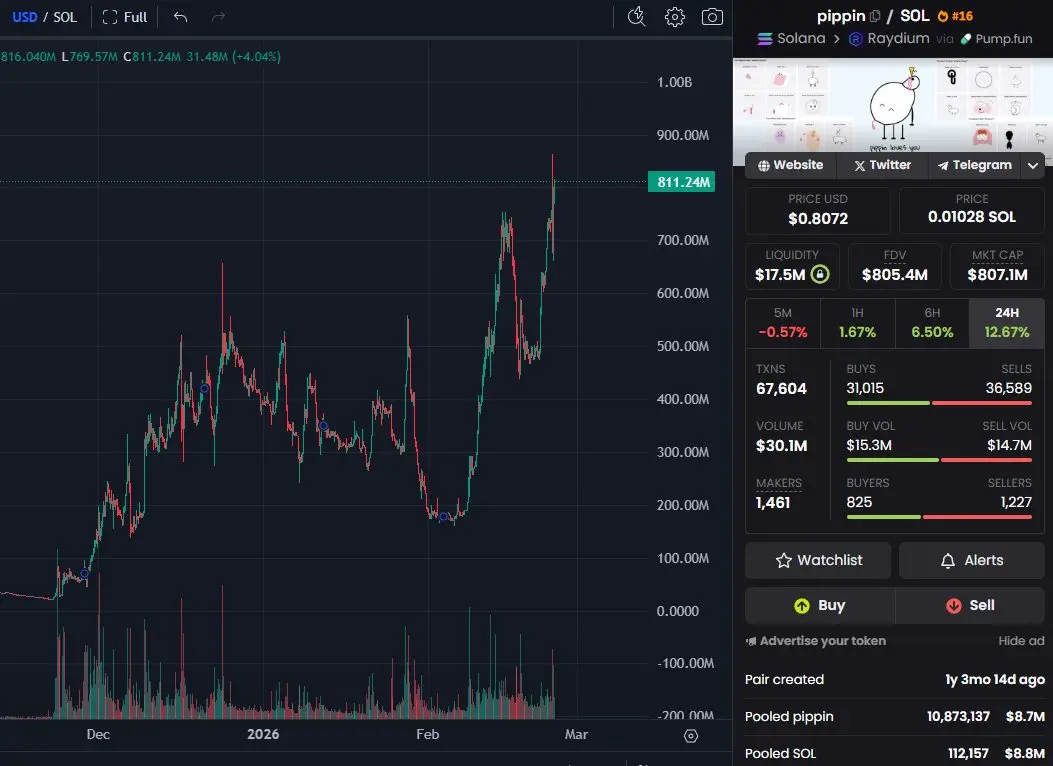Switch chart denomination to USD

25,17
